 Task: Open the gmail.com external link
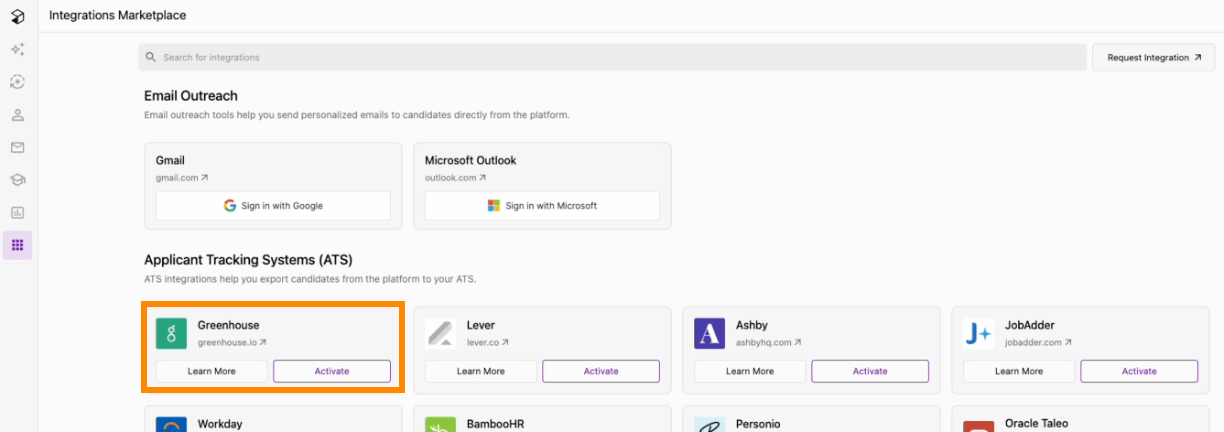point(182,178)
